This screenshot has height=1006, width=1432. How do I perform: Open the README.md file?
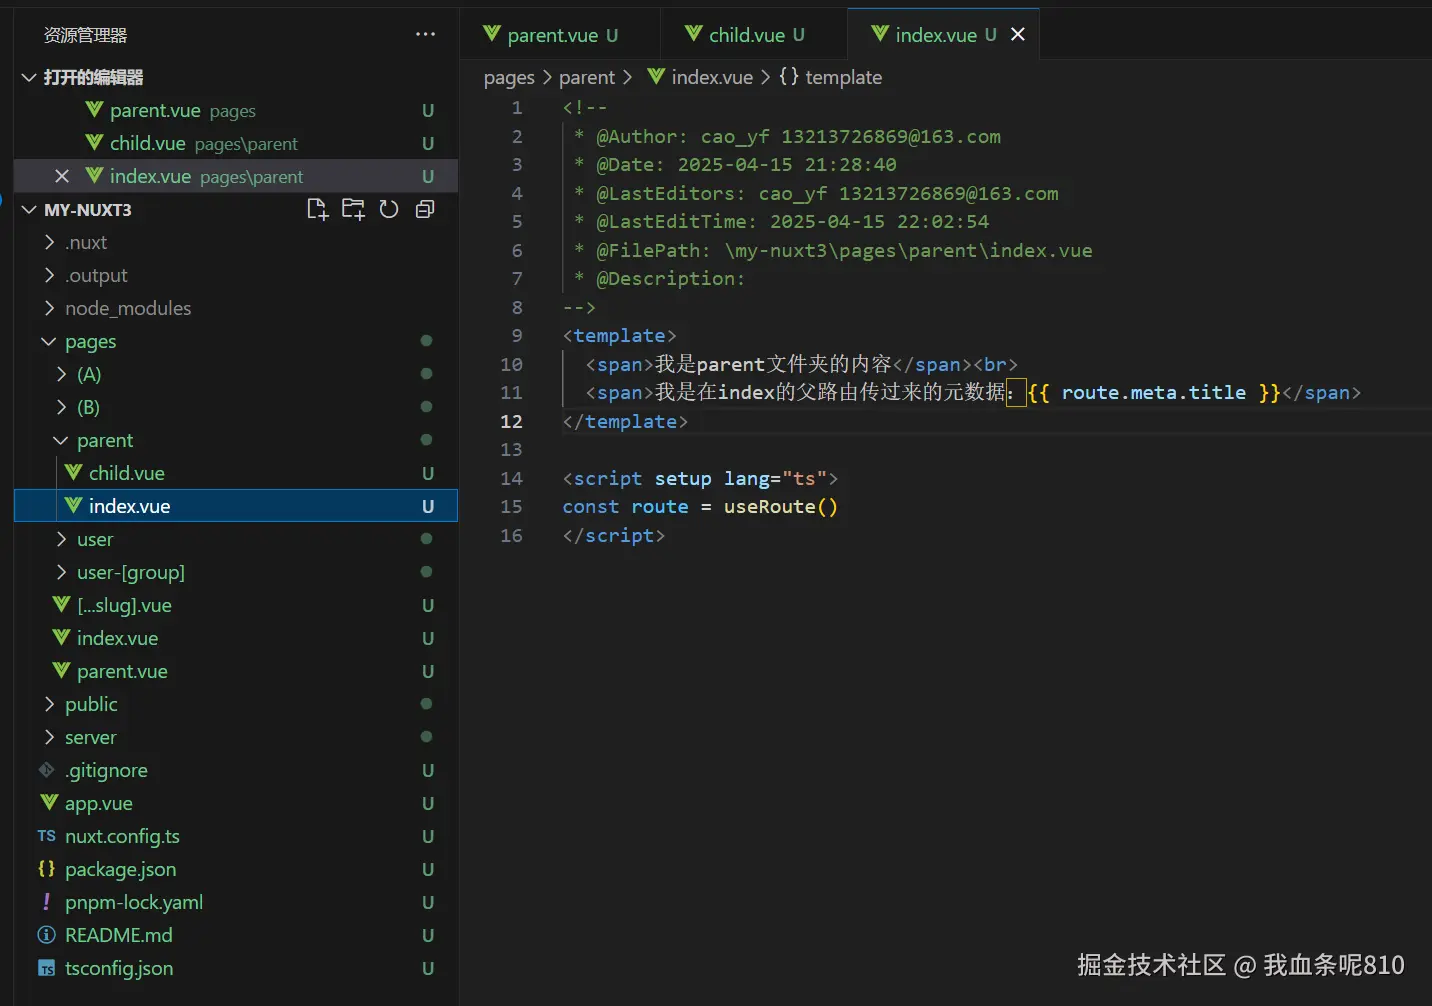(236, 935)
